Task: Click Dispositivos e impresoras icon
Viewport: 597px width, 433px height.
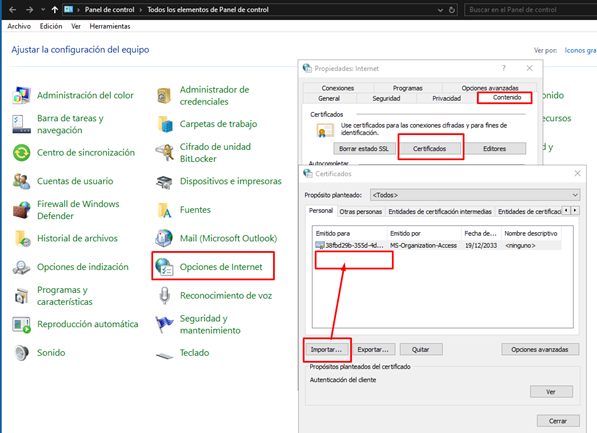Action: tap(164, 181)
